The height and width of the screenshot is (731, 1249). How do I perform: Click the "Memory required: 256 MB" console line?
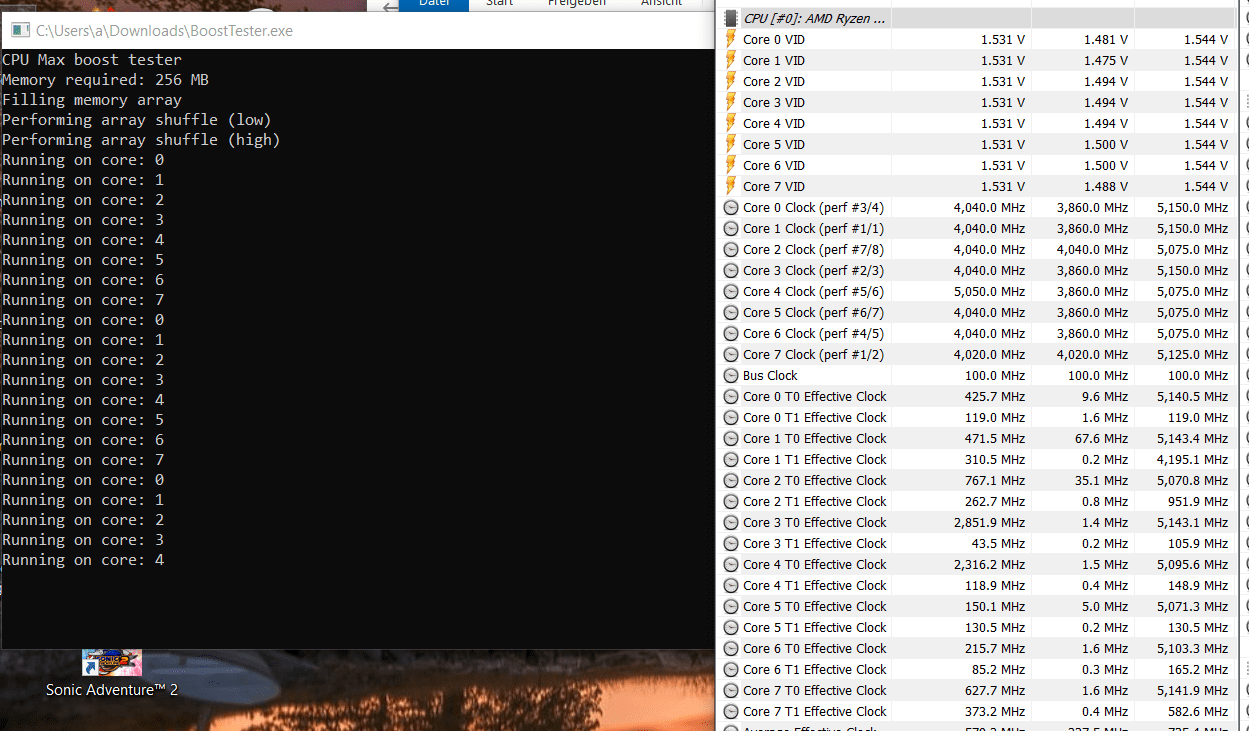[x=105, y=80]
